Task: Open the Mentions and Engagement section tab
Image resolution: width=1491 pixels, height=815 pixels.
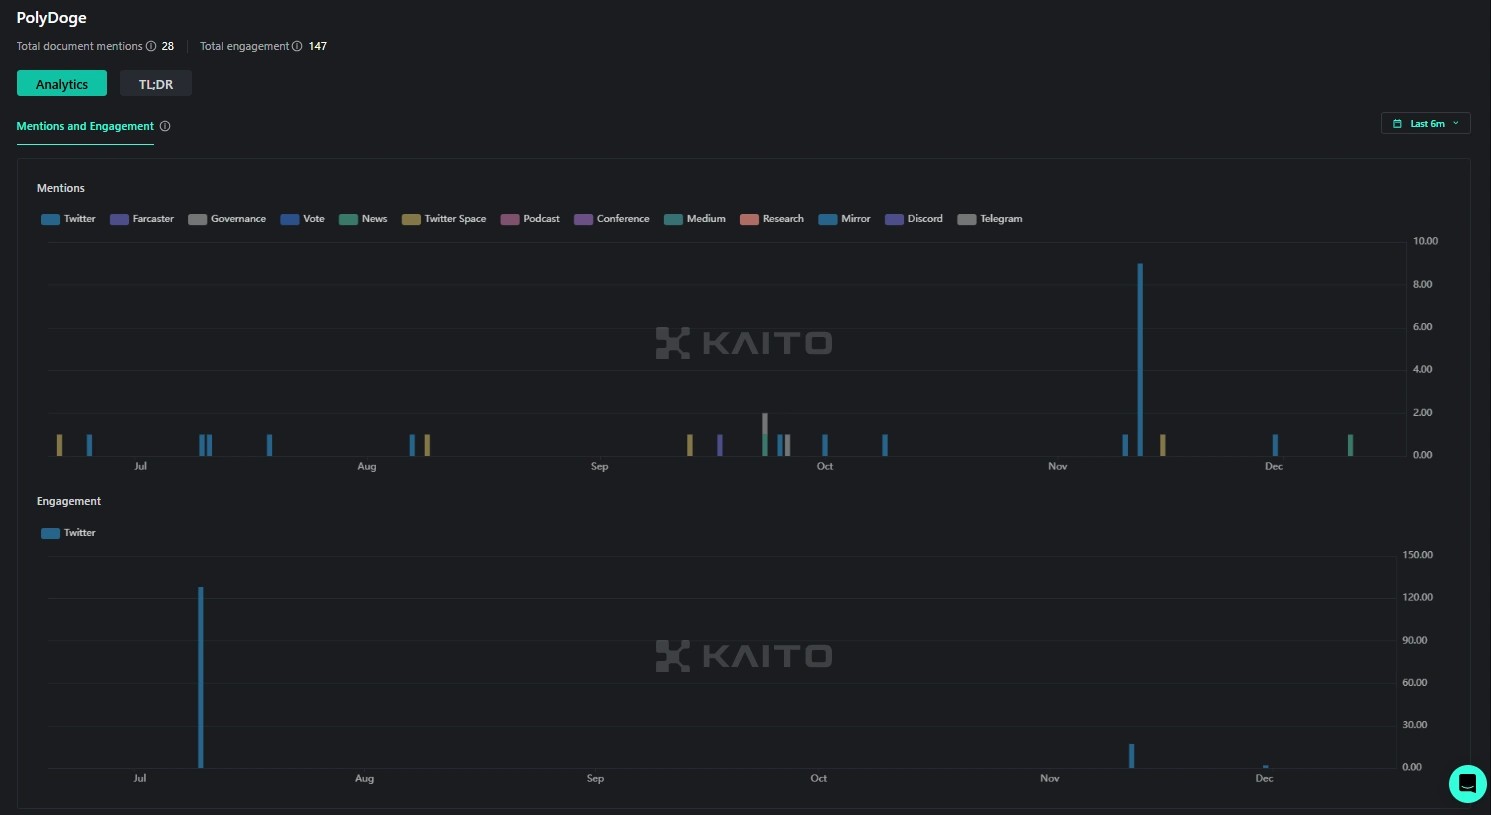Action: (x=85, y=126)
